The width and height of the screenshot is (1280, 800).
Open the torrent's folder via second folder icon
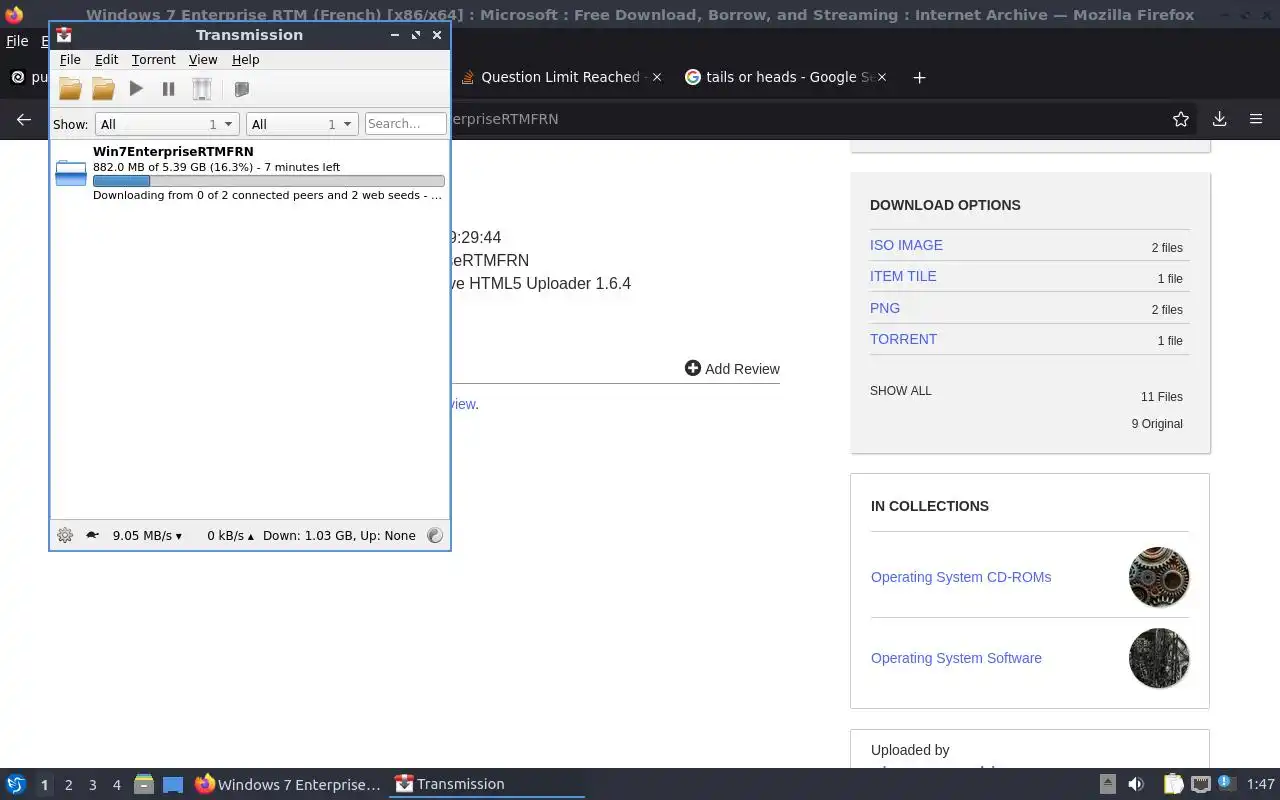[103, 89]
